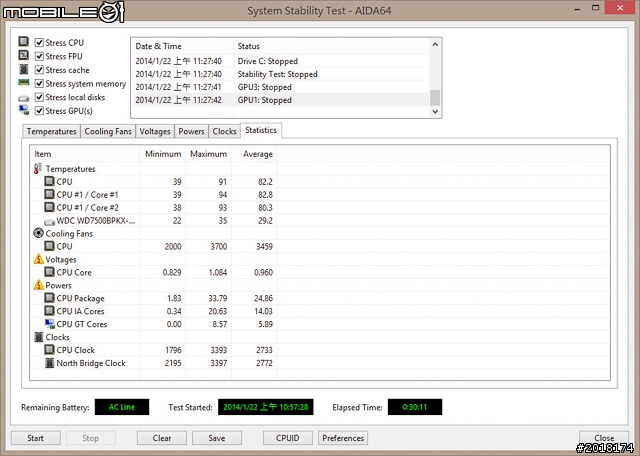This screenshot has width=640, height=456.
Task: Click the thermometer icon of Temperatures group
Action: [38, 168]
